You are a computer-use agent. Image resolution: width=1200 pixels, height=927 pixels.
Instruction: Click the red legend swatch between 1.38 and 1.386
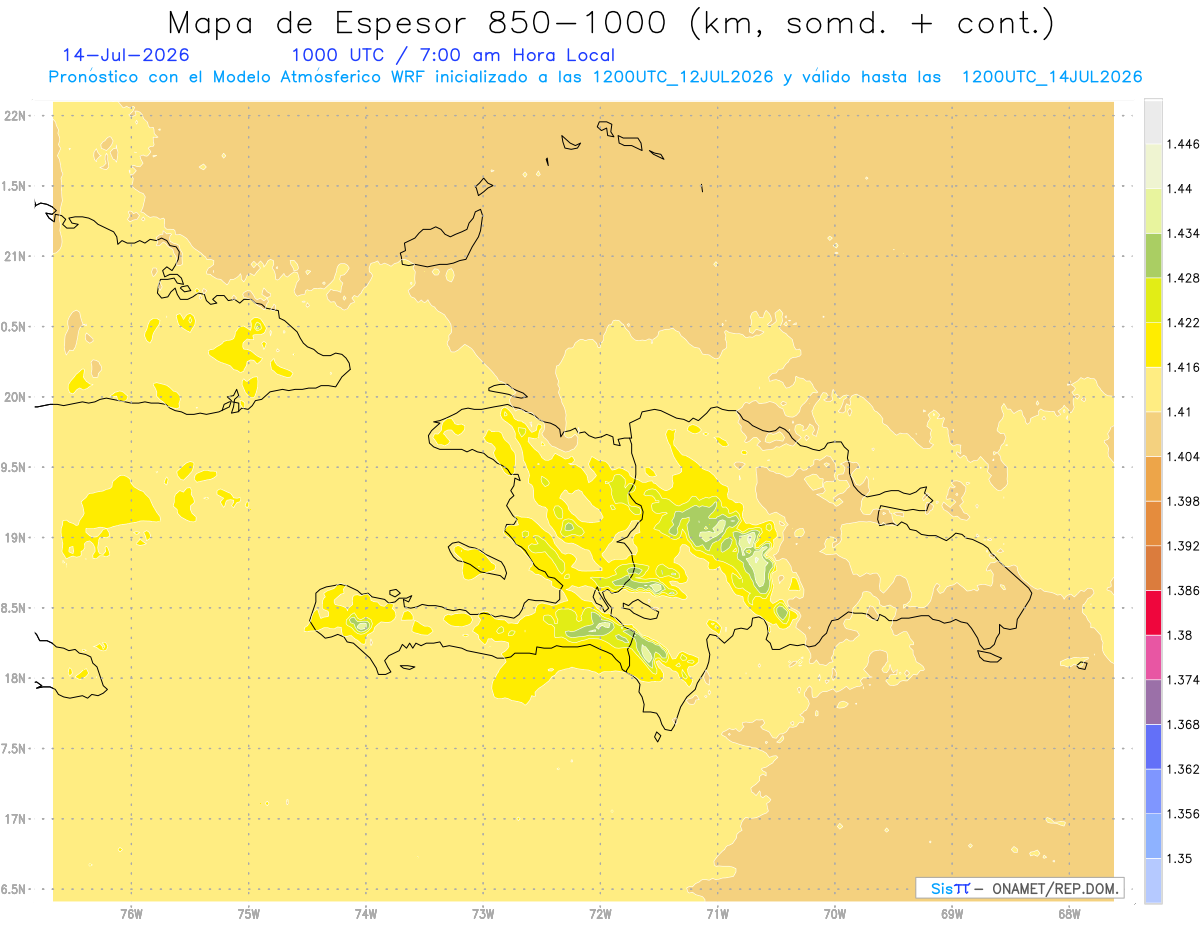coord(1153,613)
